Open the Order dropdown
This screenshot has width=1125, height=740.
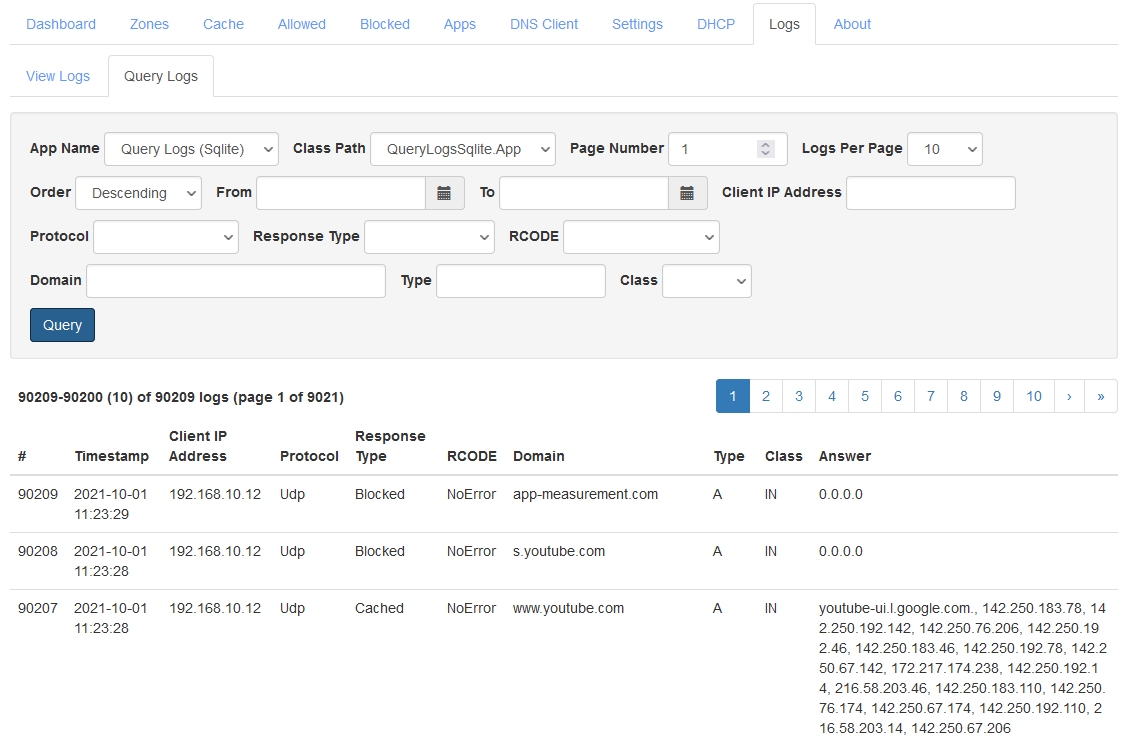138,192
